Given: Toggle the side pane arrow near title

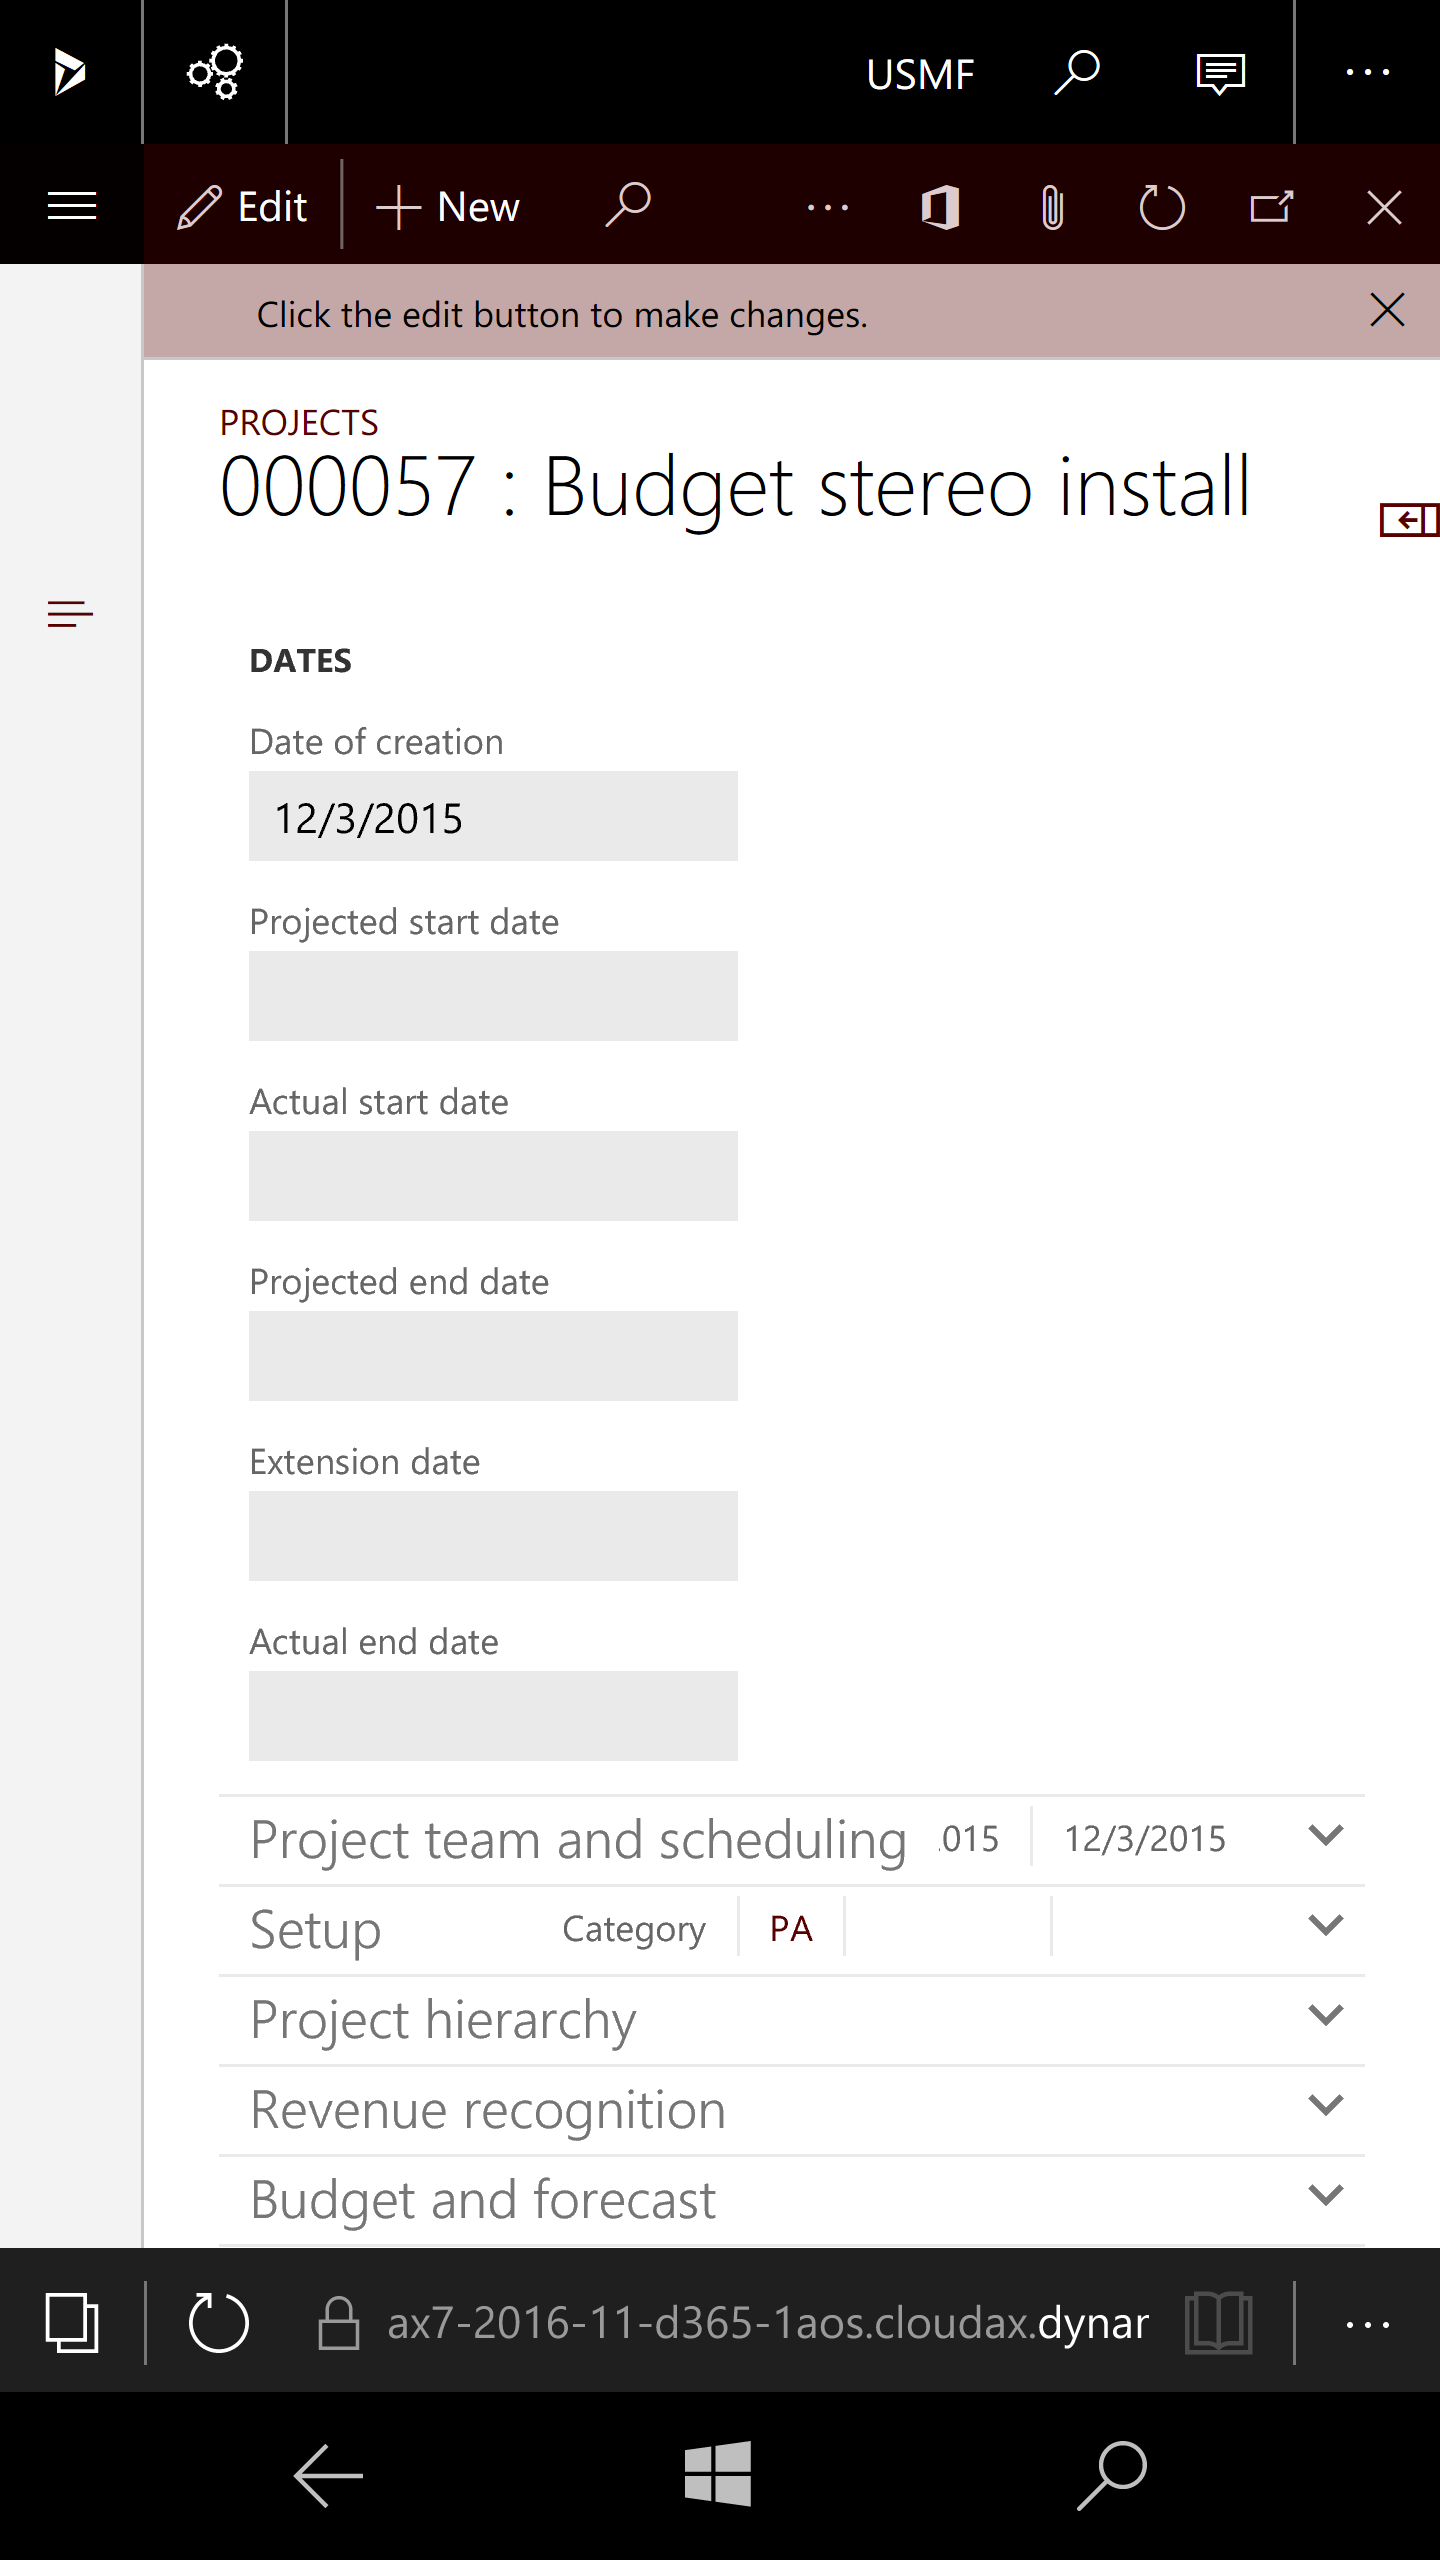Looking at the screenshot, I should 1409,520.
